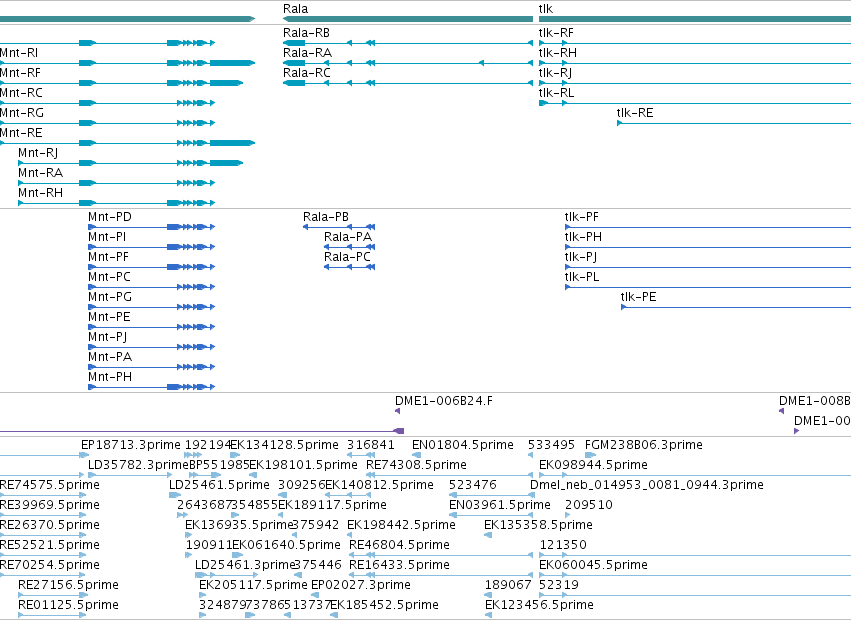Click EST label LD35782.3prime
Viewport: 851px width, 620px height.
click(x=138, y=465)
